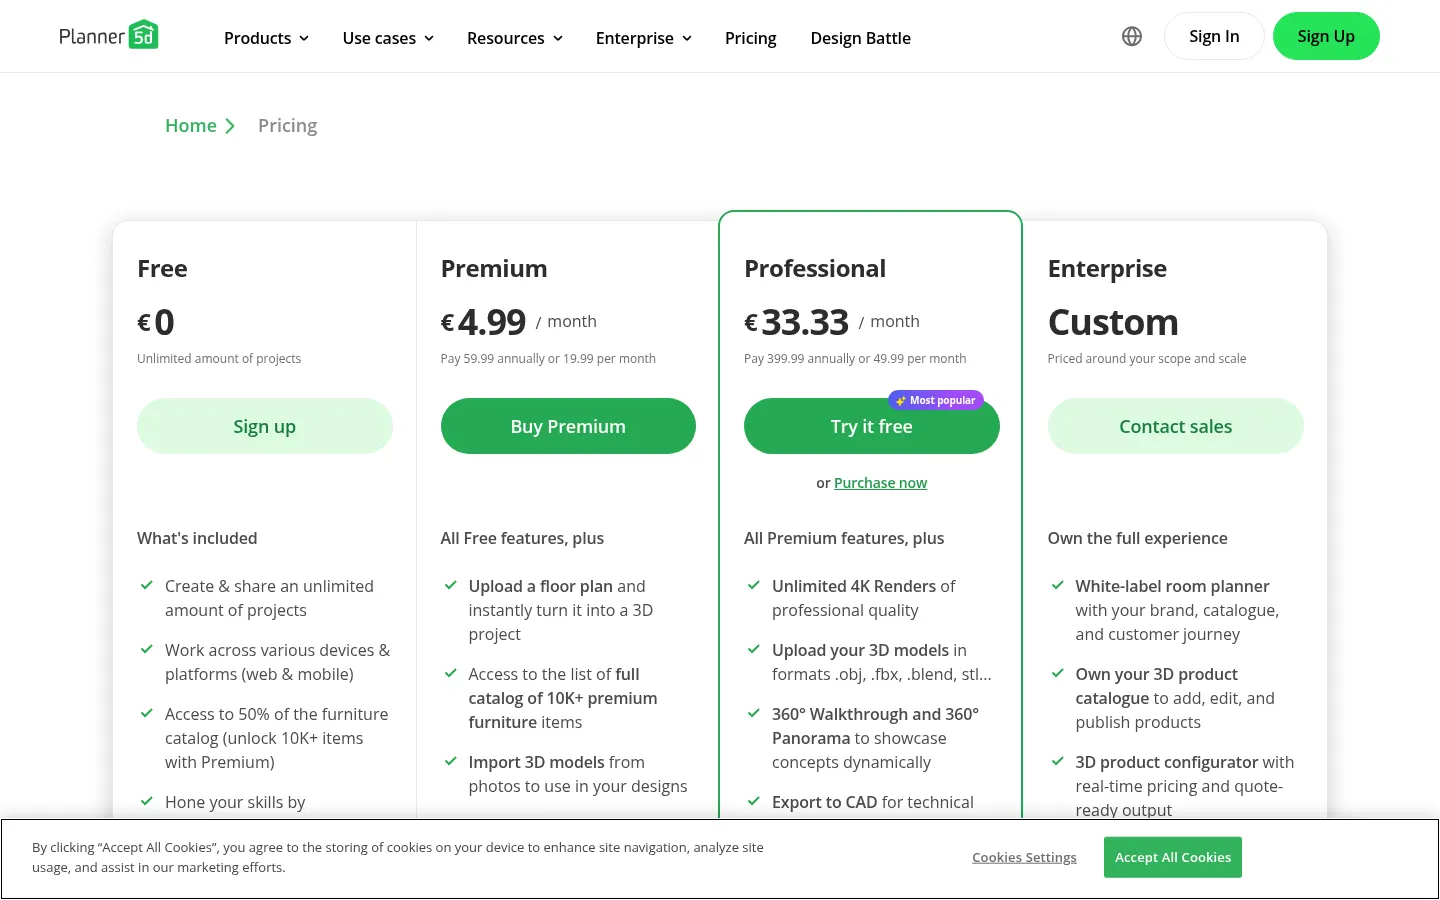1440x900 pixels.
Task: Click checkmark beside Unlimited 4K Renders
Action: coord(754,585)
